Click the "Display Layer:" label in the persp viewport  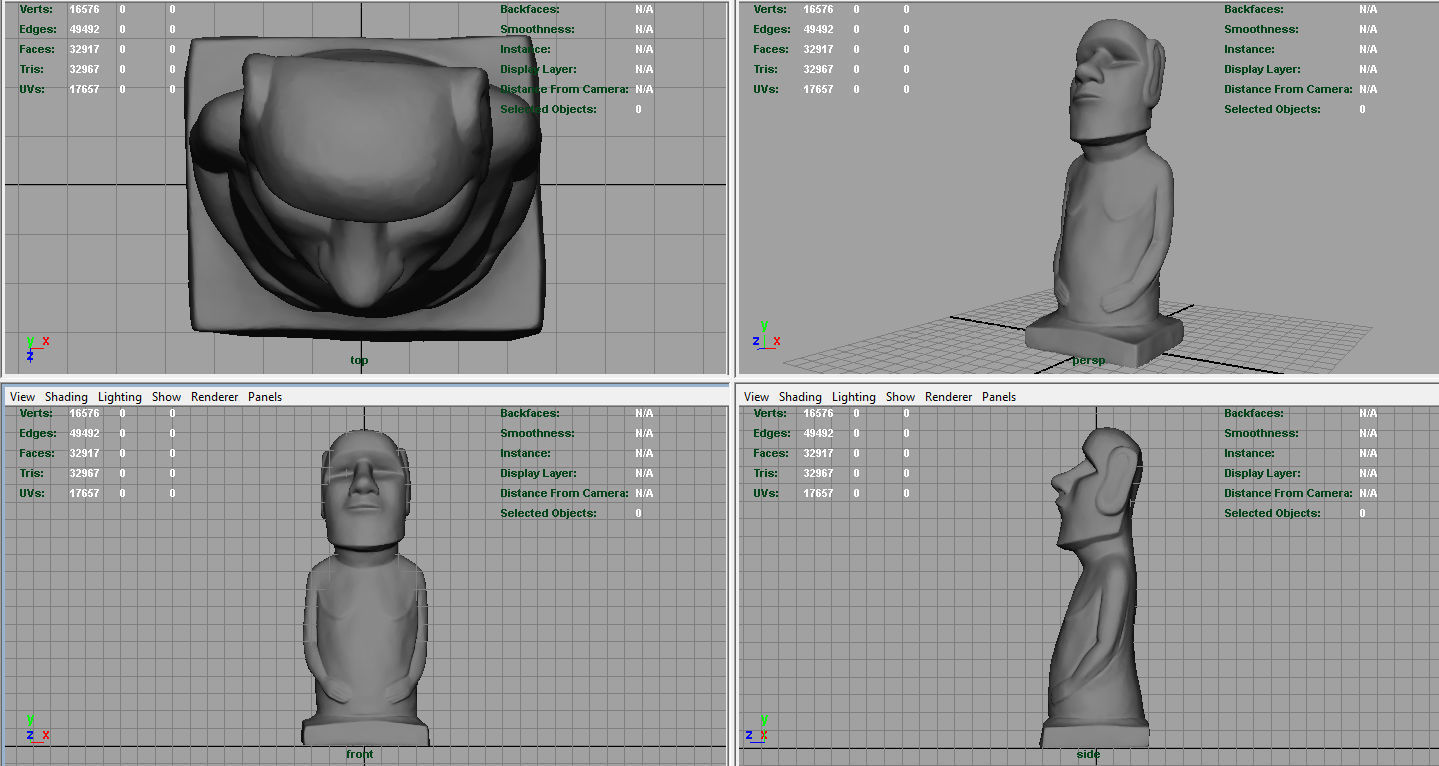(x=1262, y=69)
